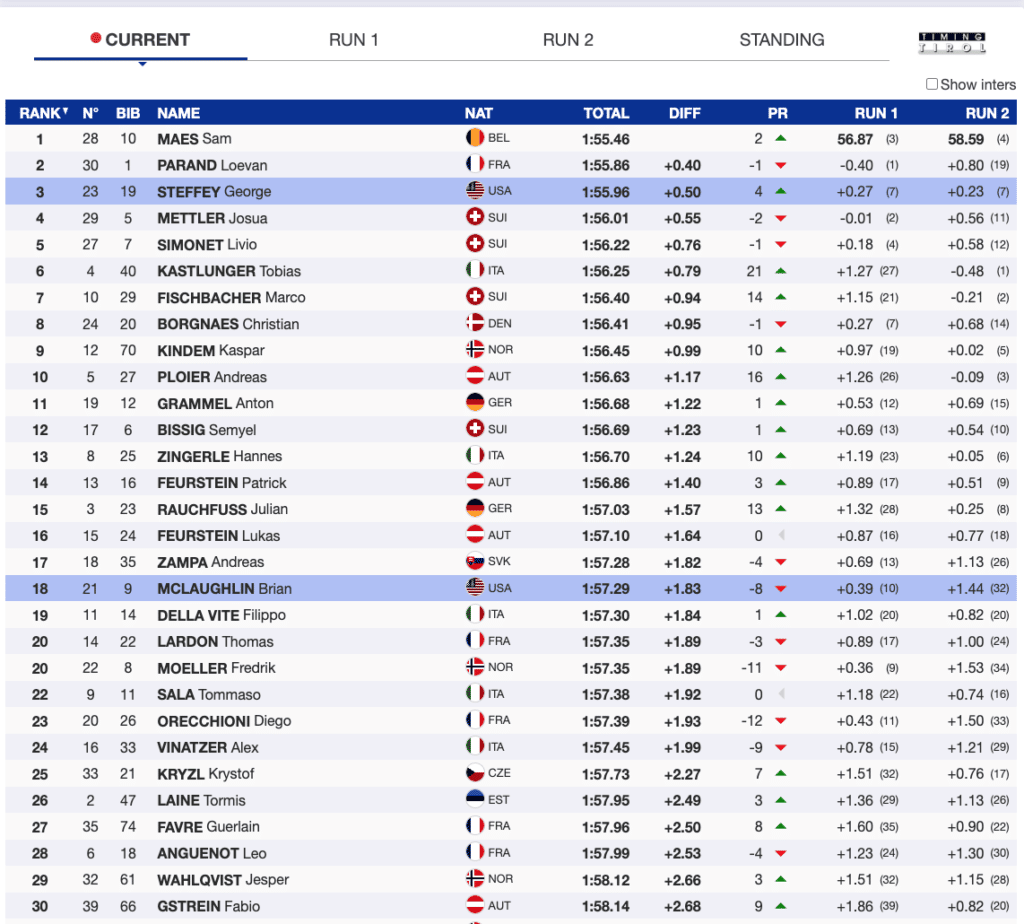Click the Timing Tirol logo

pos(951,42)
